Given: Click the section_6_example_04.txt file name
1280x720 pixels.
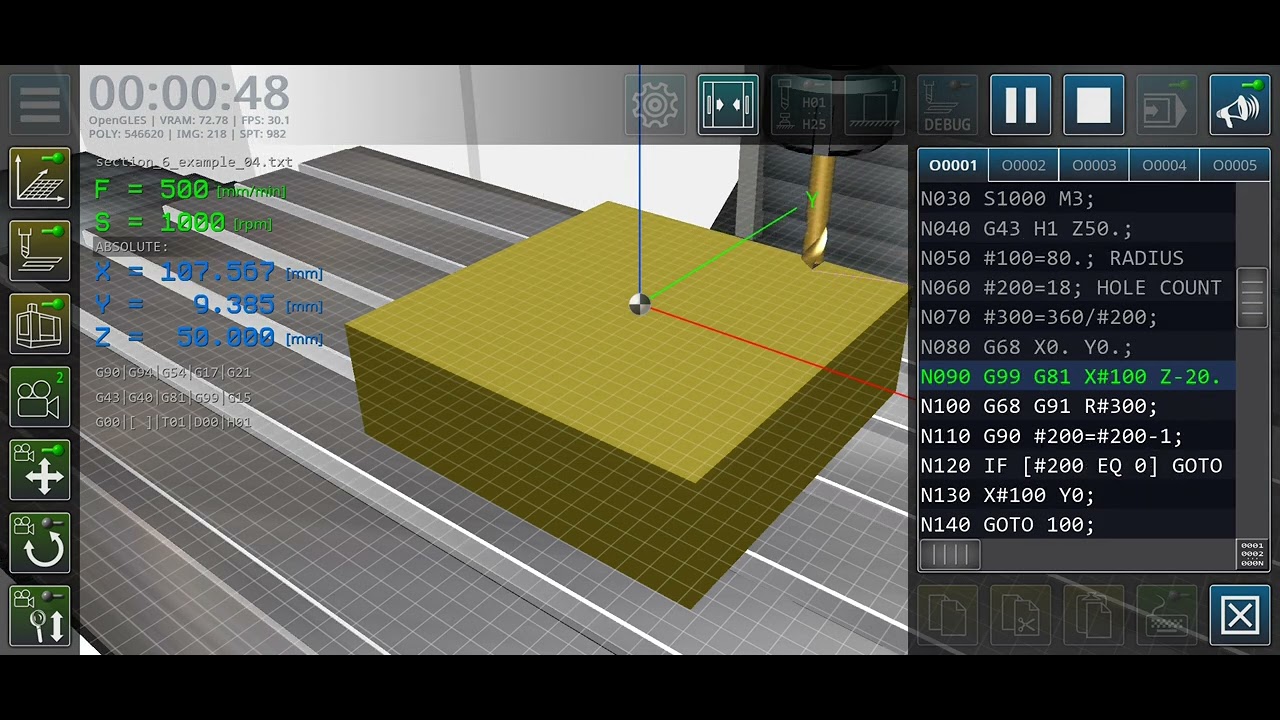Looking at the screenshot, I should (x=194, y=162).
